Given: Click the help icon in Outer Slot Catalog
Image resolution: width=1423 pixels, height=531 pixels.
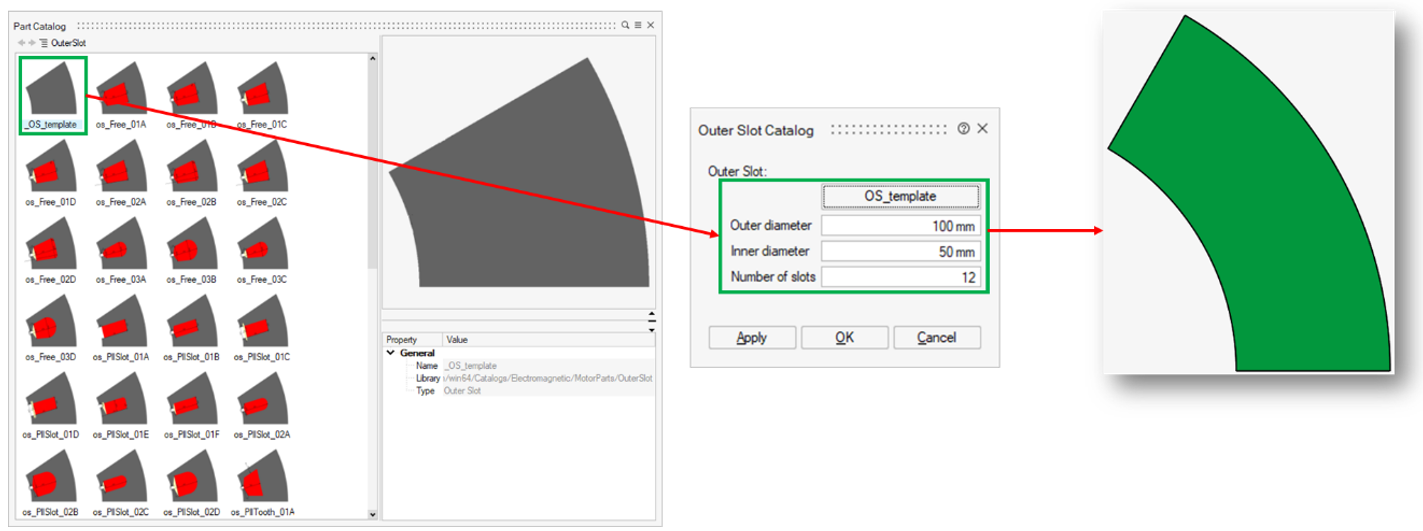Looking at the screenshot, I should coord(964,129).
